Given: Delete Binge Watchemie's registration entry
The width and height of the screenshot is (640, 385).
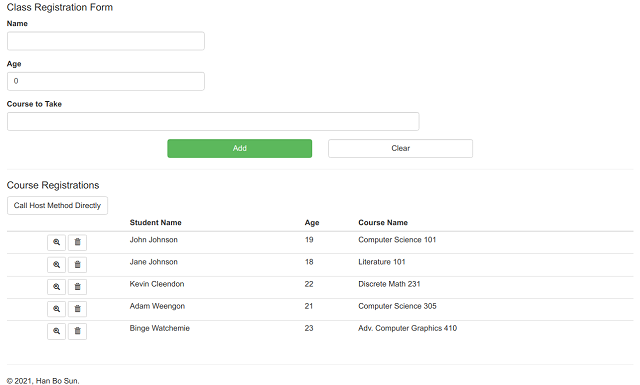Looking at the screenshot, I should click(x=77, y=331).
